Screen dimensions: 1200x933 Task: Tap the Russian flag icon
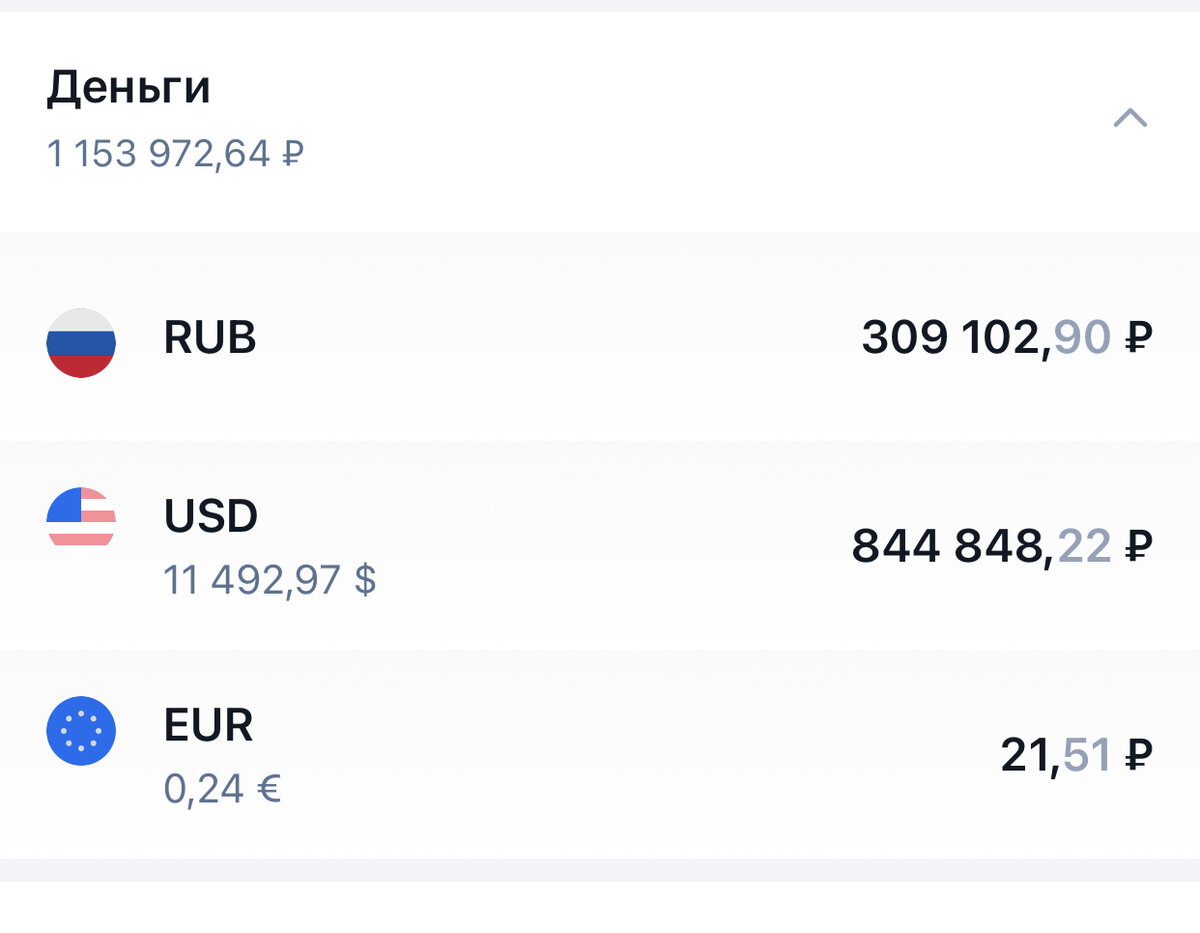(x=81, y=343)
